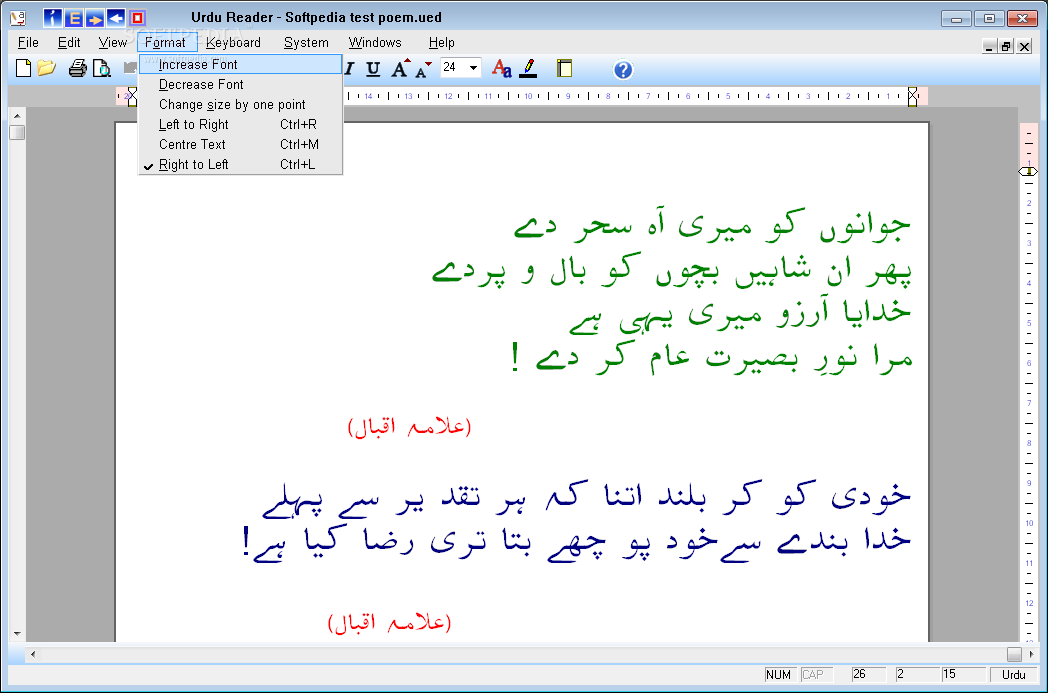Click the first dark blue Urdu verse line
This screenshot has height=693, width=1048.
click(586, 498)
